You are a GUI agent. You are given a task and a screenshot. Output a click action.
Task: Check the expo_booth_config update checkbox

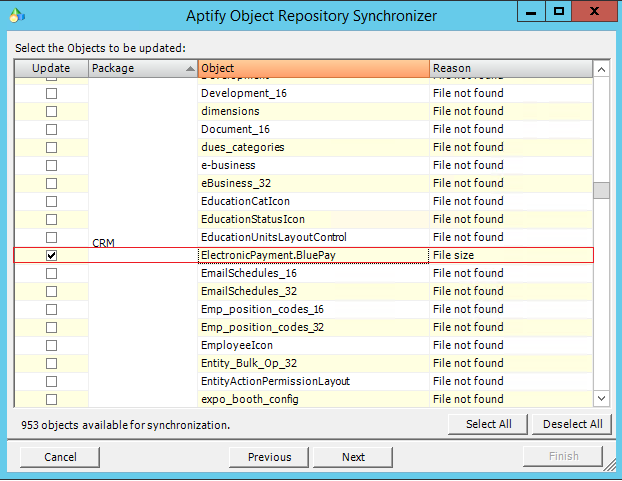click(51, 399)
